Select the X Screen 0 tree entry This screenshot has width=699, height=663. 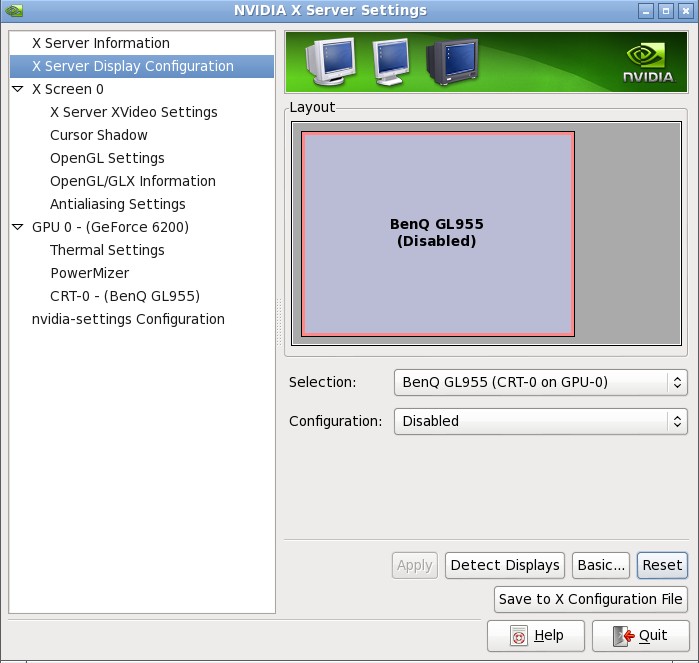pyautogui.click(x=68, y=89)
